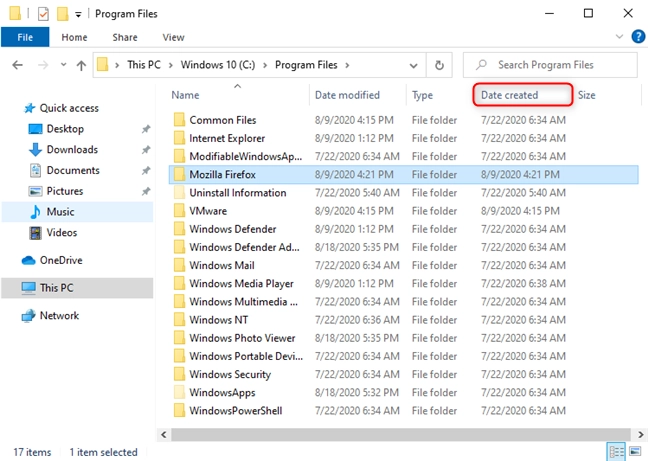Image resolution: width=648 pixels, height=461 pixels.
Task: Open the address bar history dropdown
Action: click(413, 65)
